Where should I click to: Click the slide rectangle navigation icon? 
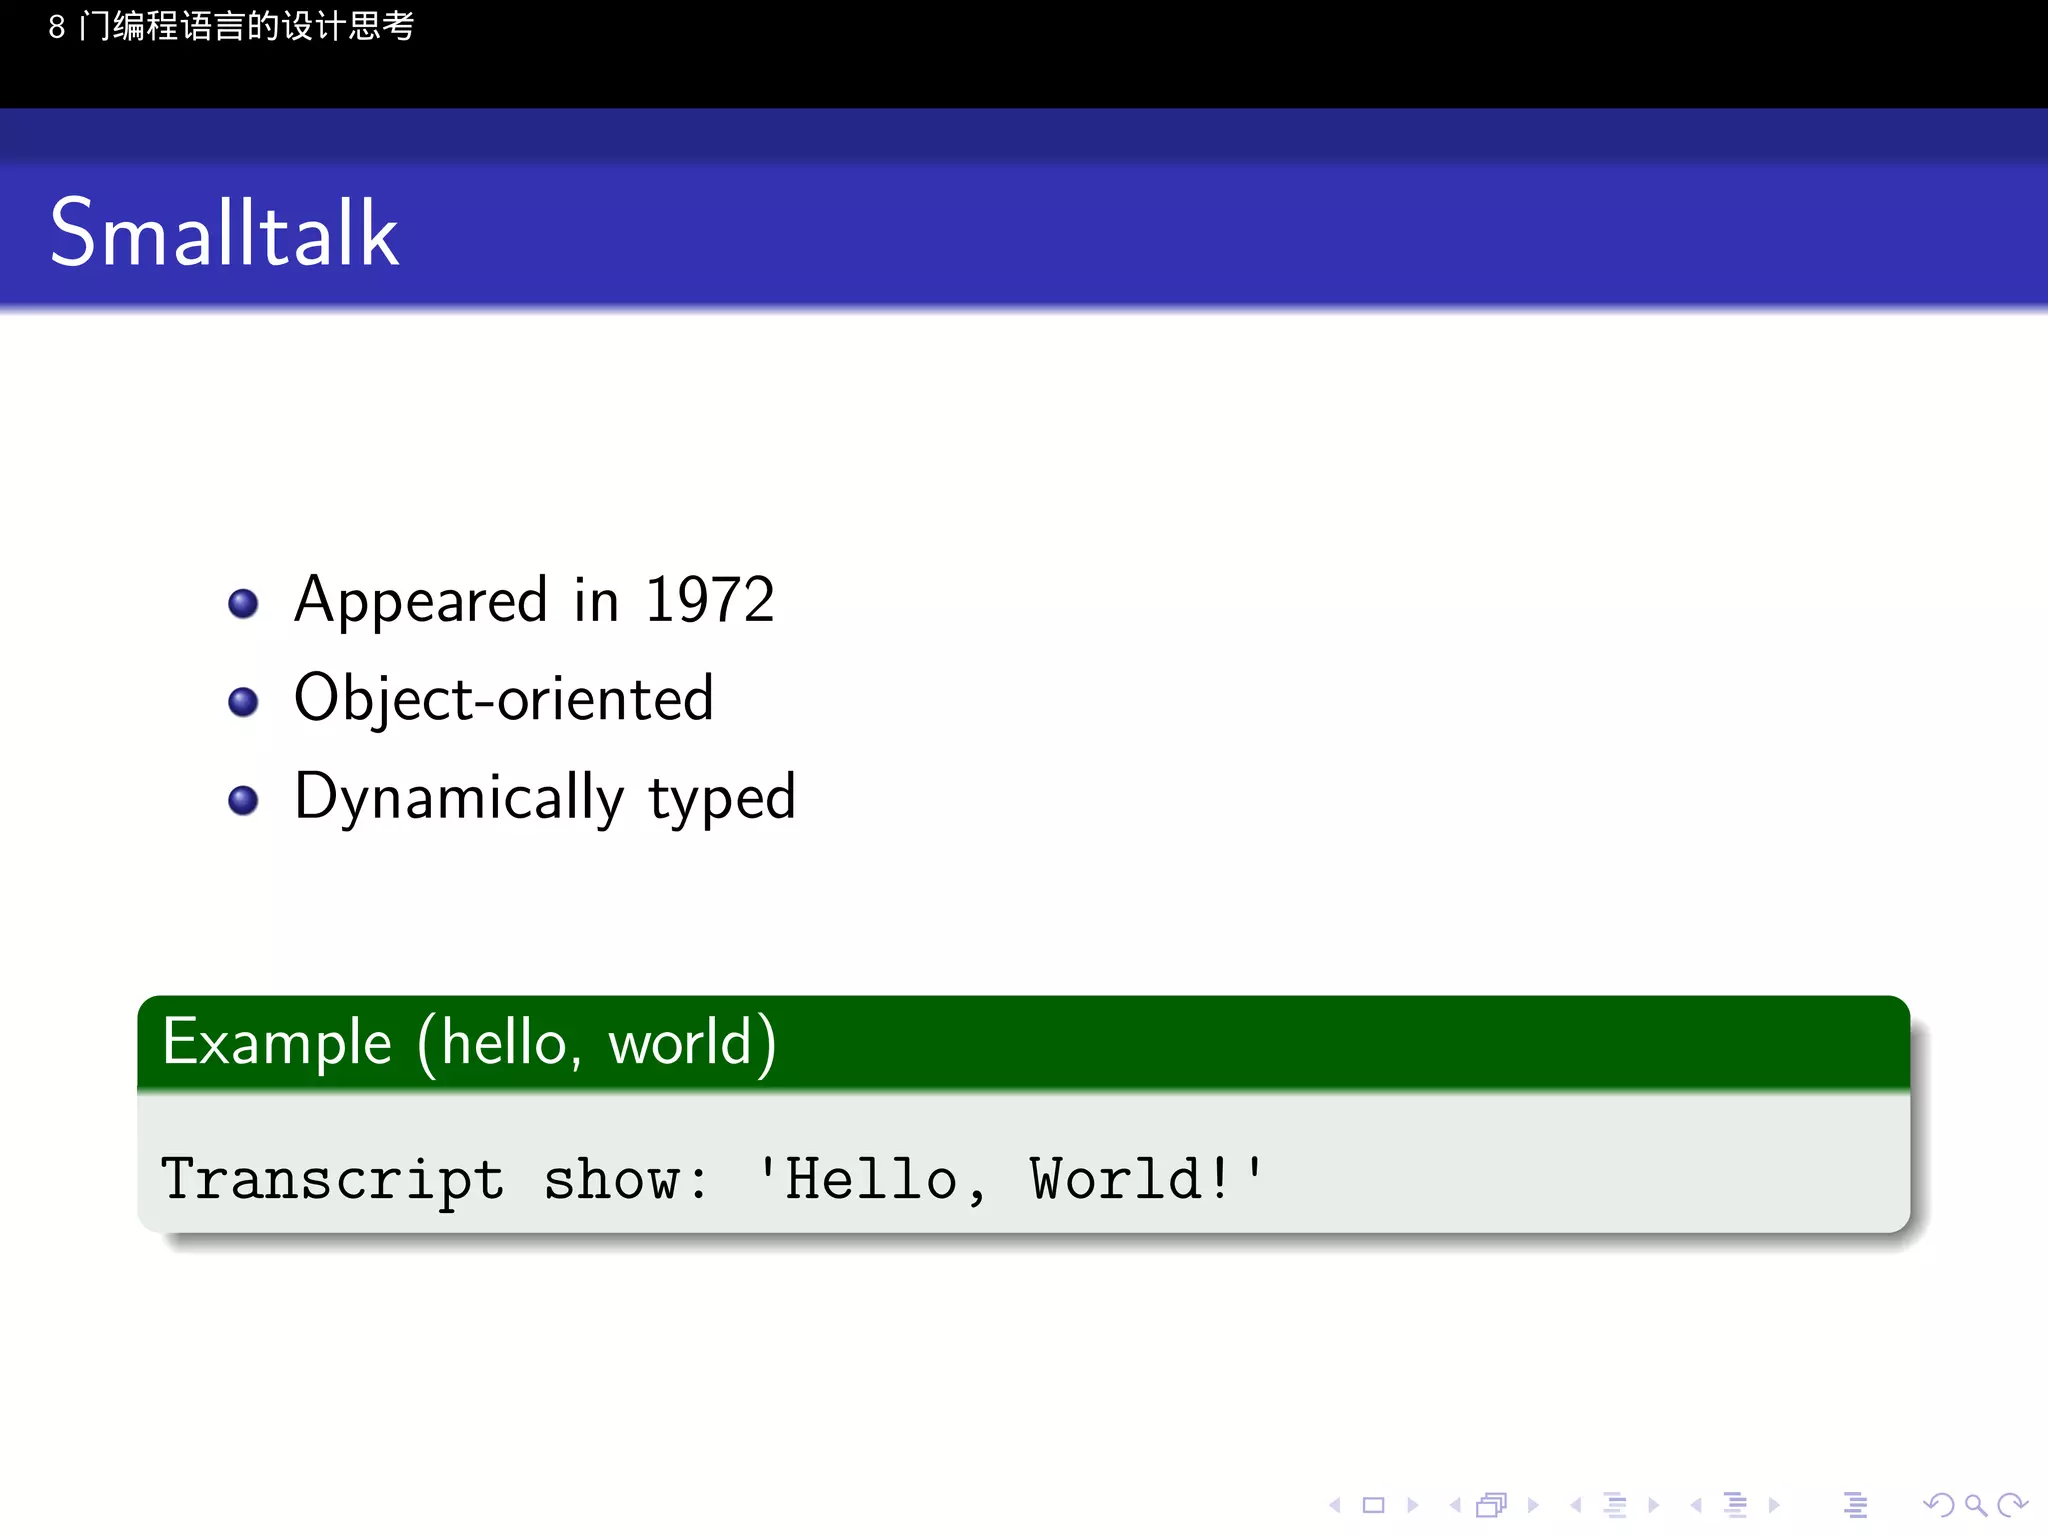click(x=1374, y=1505)
